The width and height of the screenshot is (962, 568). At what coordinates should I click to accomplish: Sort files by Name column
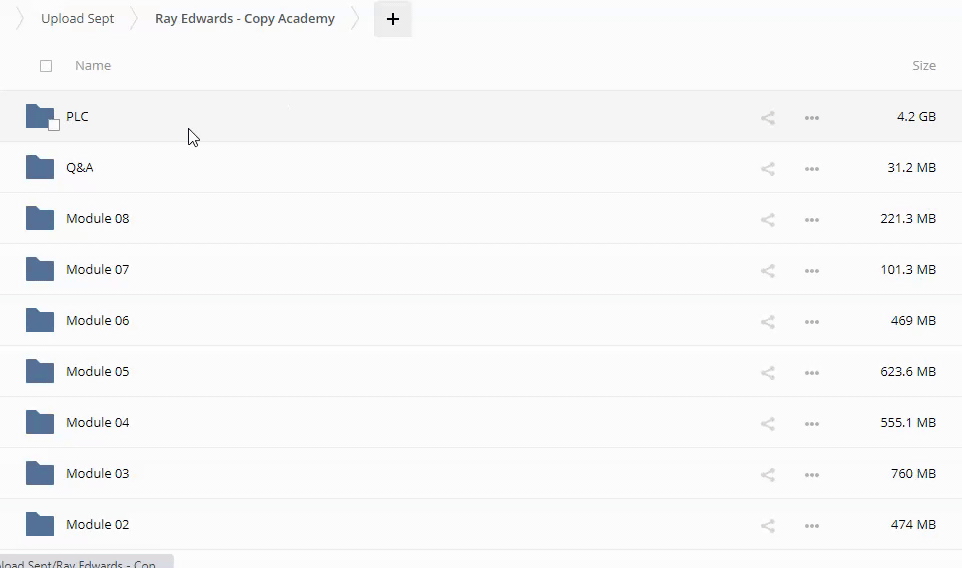click(93, 66)
